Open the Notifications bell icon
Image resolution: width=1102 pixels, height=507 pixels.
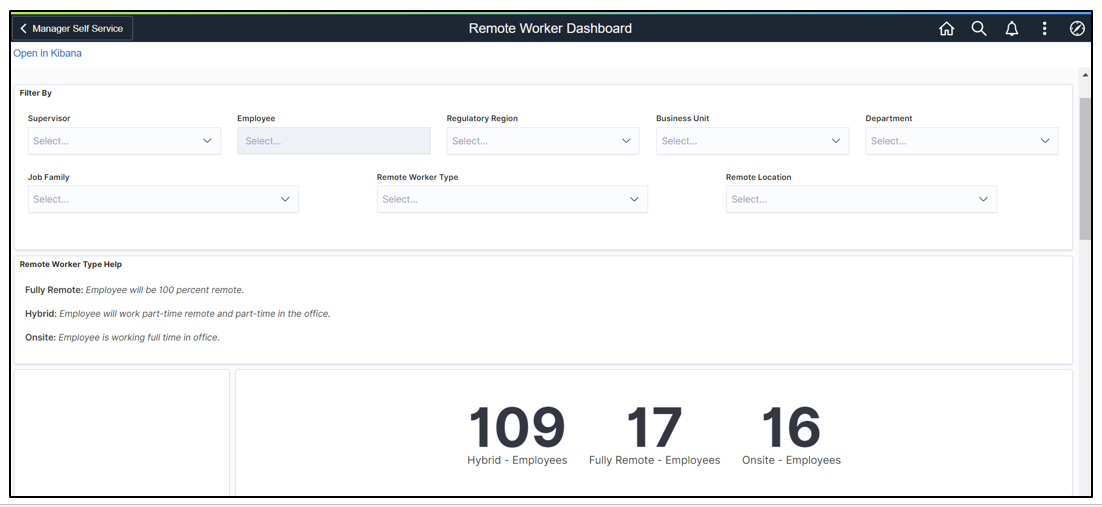(1012, 29)
